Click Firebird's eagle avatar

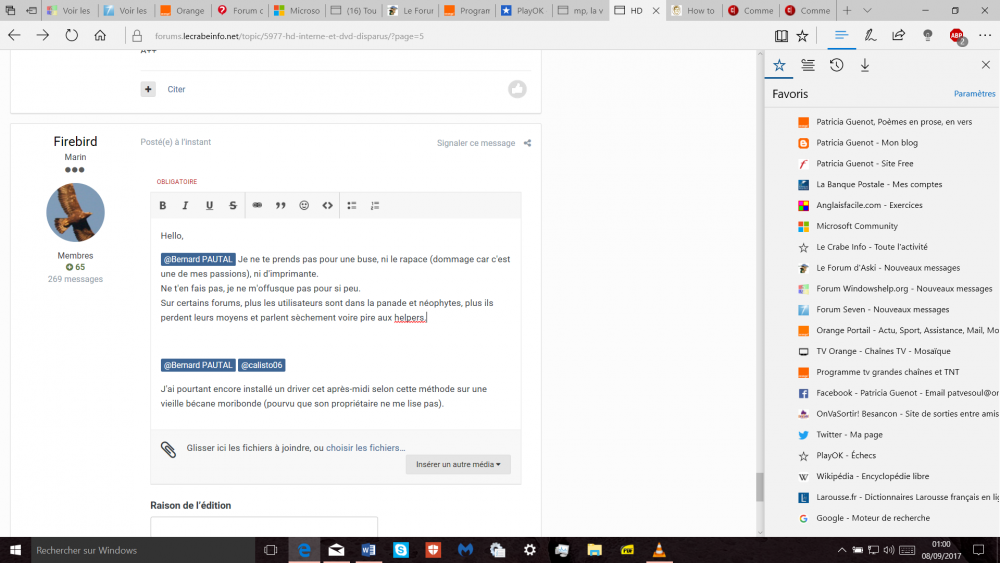75,212
